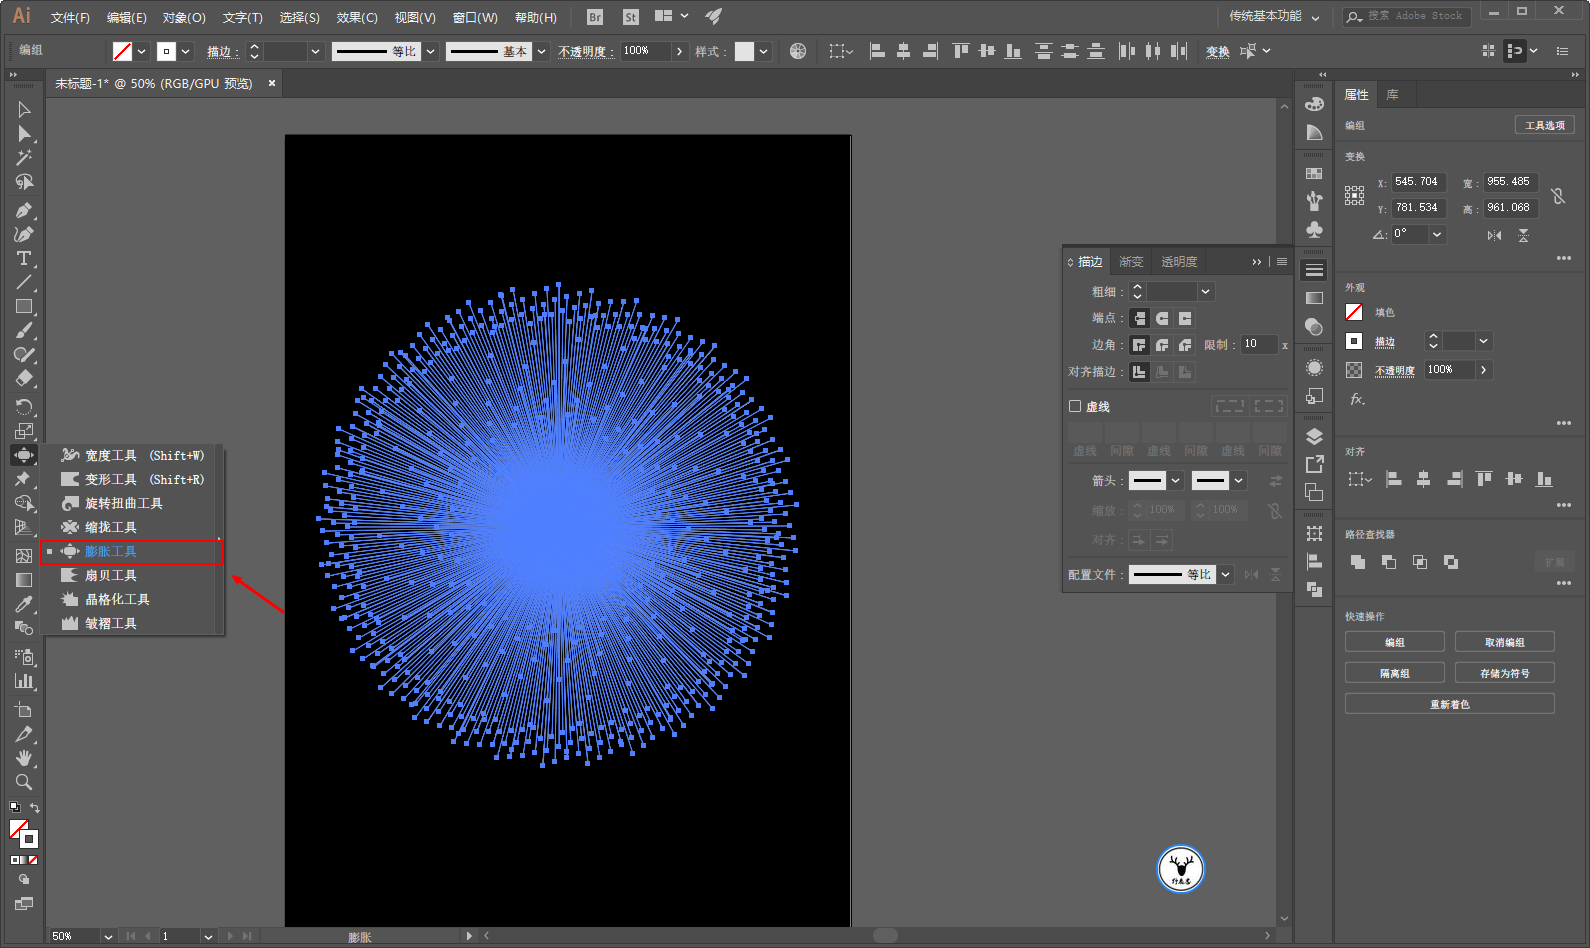Open Adobe Stock St icon
The image size is (1590, 948).
click(x=630, y=17)
